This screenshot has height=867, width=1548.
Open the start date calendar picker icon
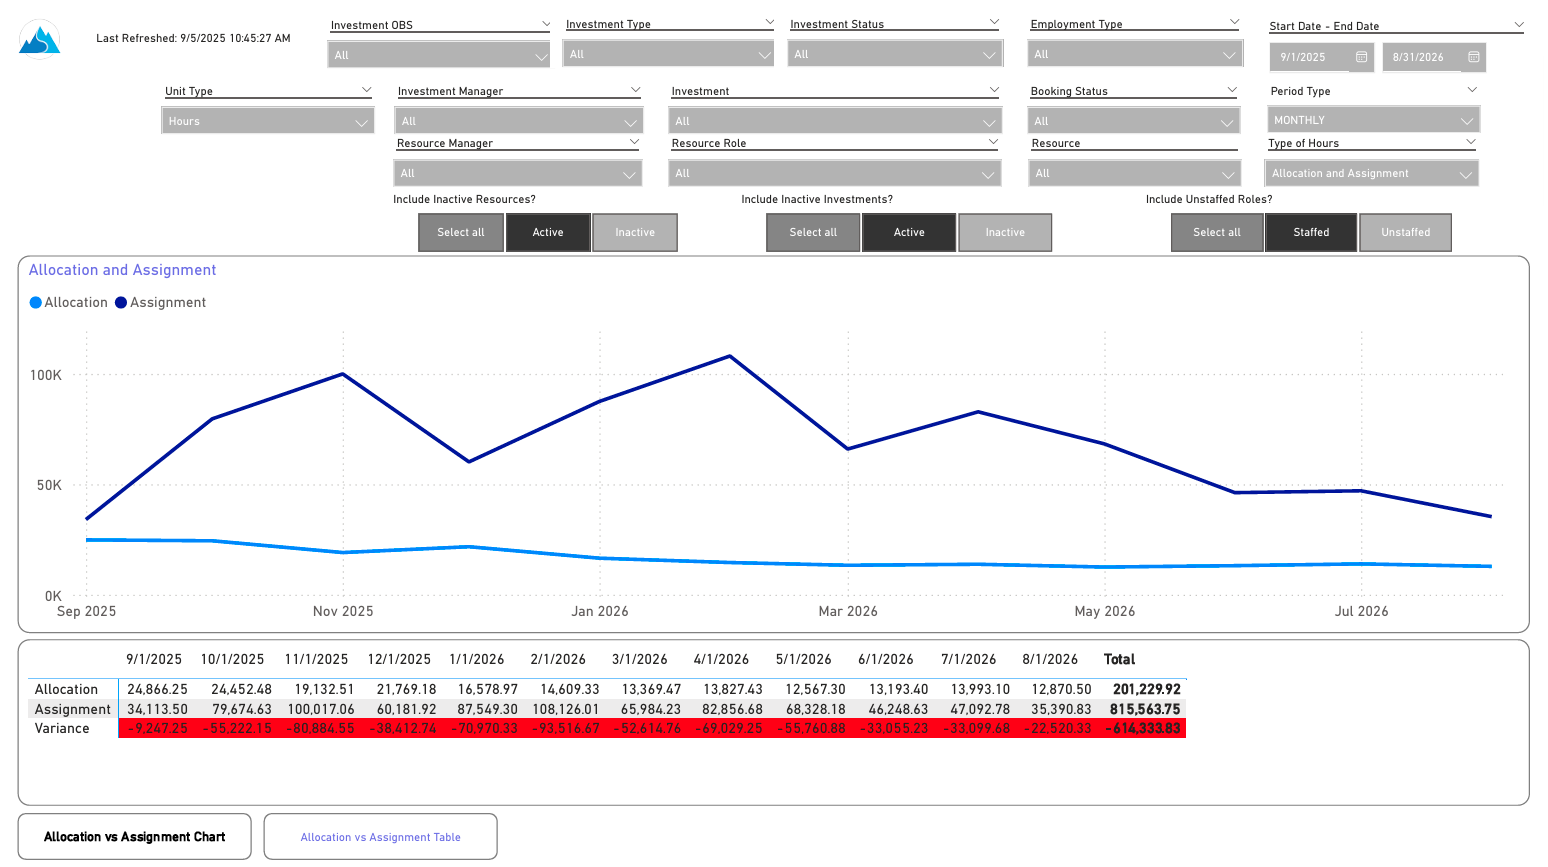pyautogui.click(x=1361, y=57)
